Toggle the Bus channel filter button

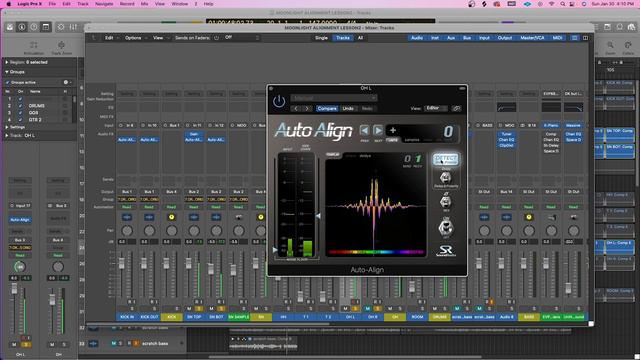click(467, 38)
